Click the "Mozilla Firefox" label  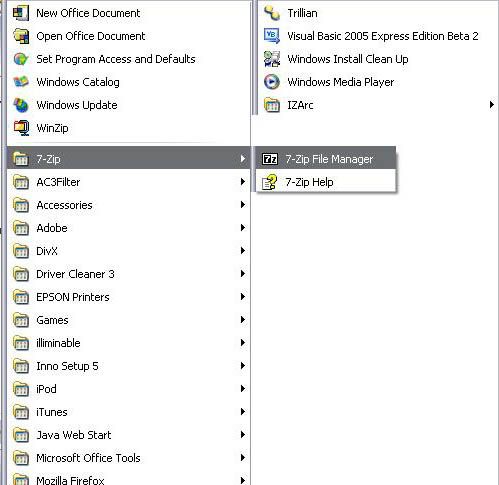click(70, 480)
